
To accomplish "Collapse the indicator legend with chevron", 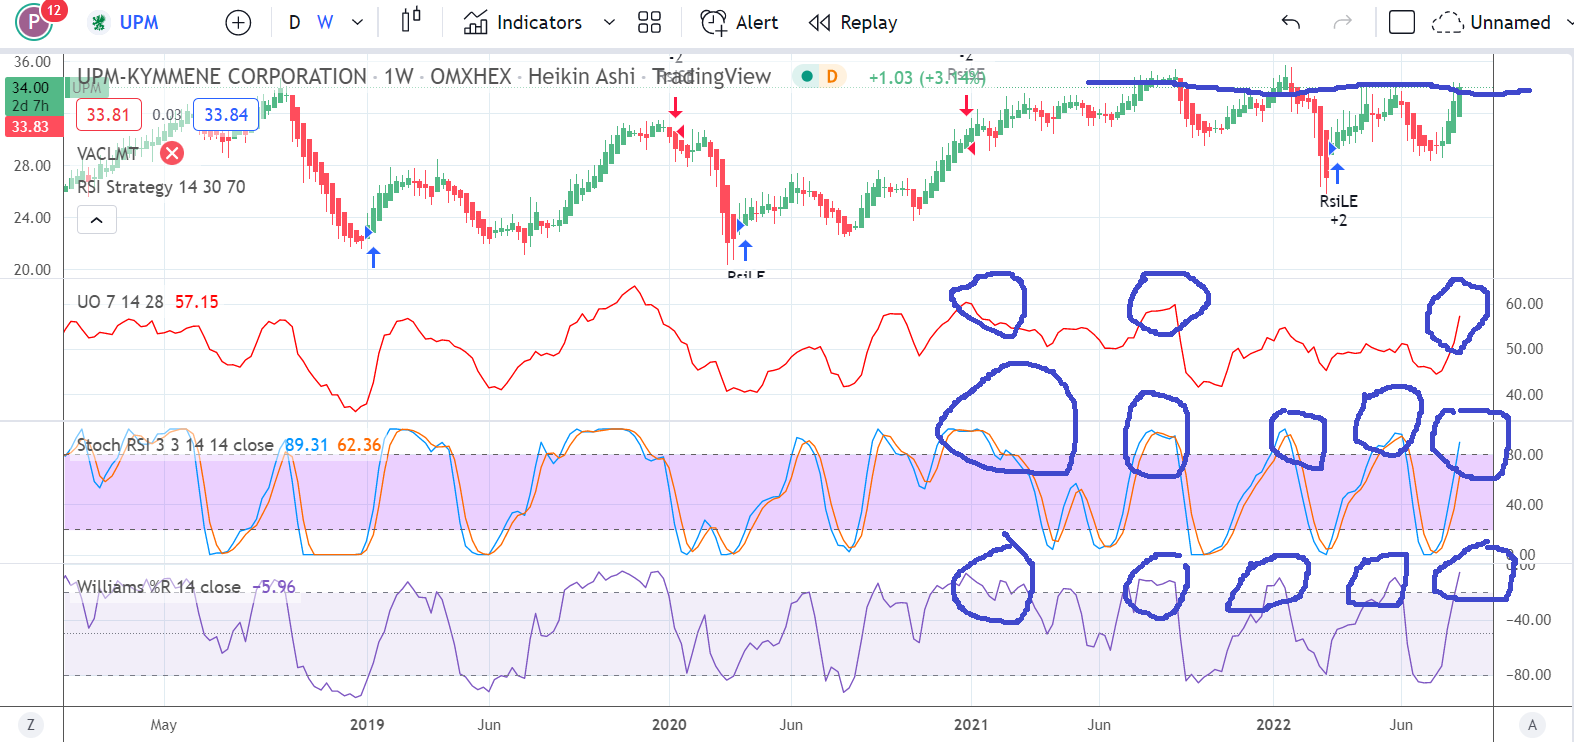I will 97,220.
